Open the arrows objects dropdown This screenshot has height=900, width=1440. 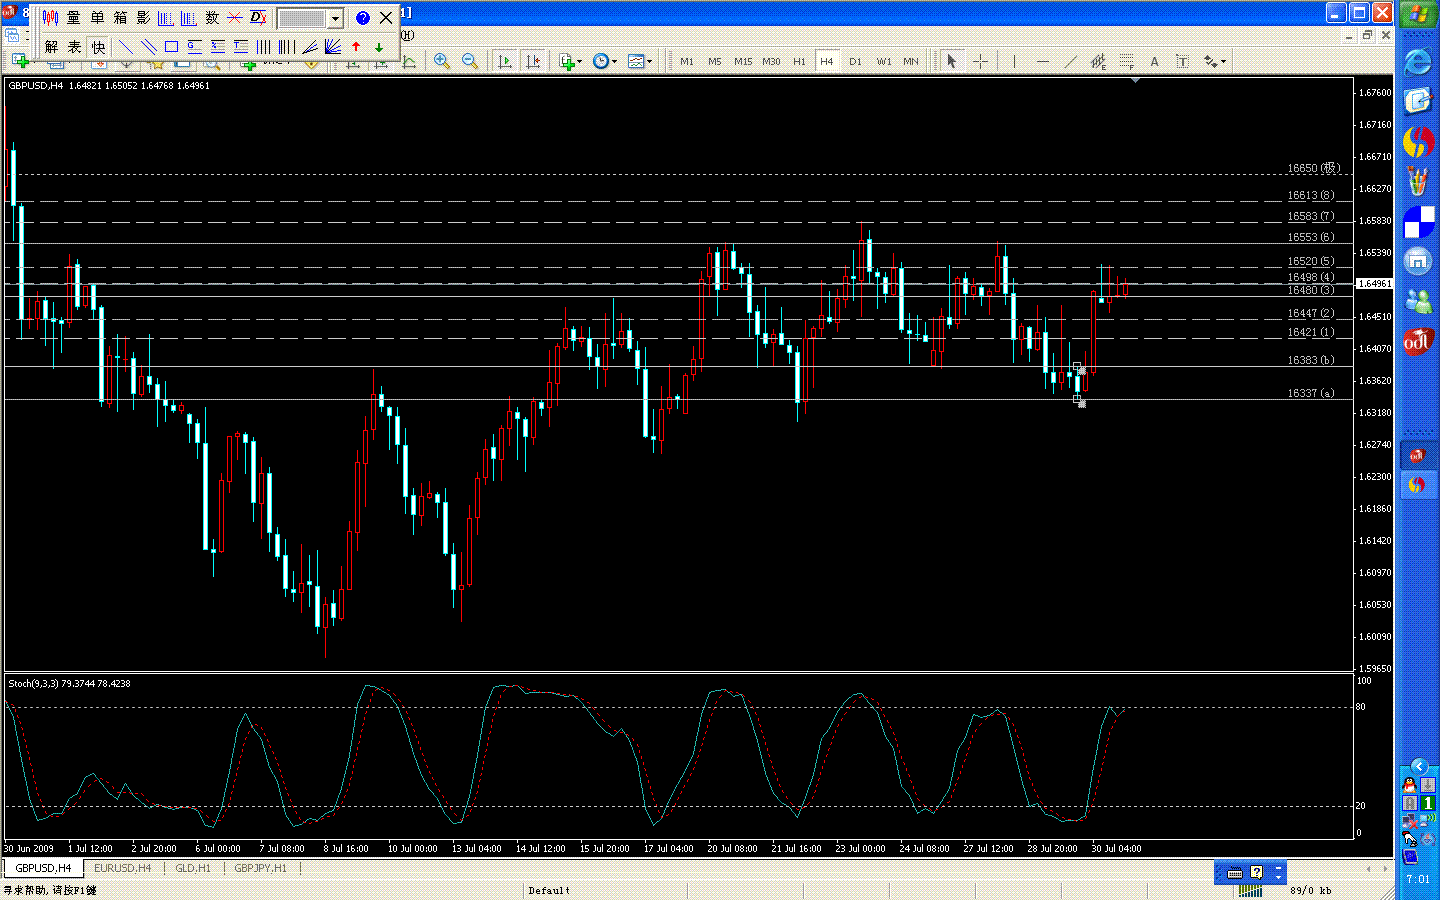click(1215, 61)
